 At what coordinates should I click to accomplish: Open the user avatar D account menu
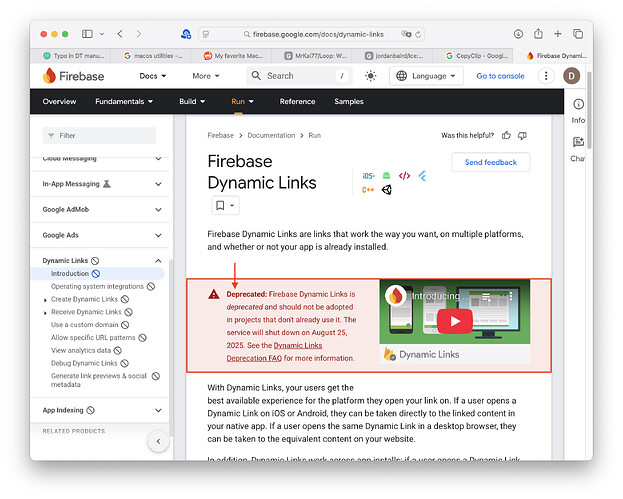pyautogui.click(x=571, y=76)
